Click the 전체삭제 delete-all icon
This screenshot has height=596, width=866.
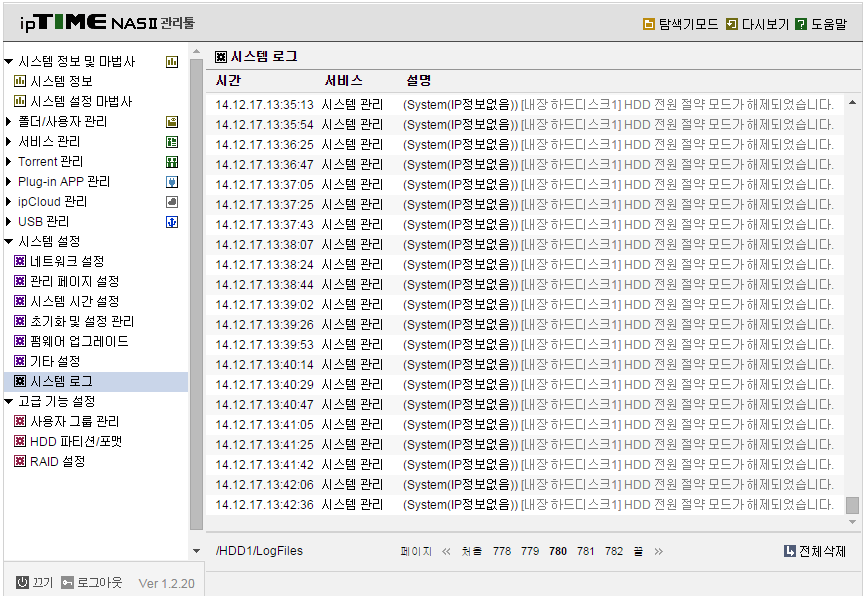point(790,551)
